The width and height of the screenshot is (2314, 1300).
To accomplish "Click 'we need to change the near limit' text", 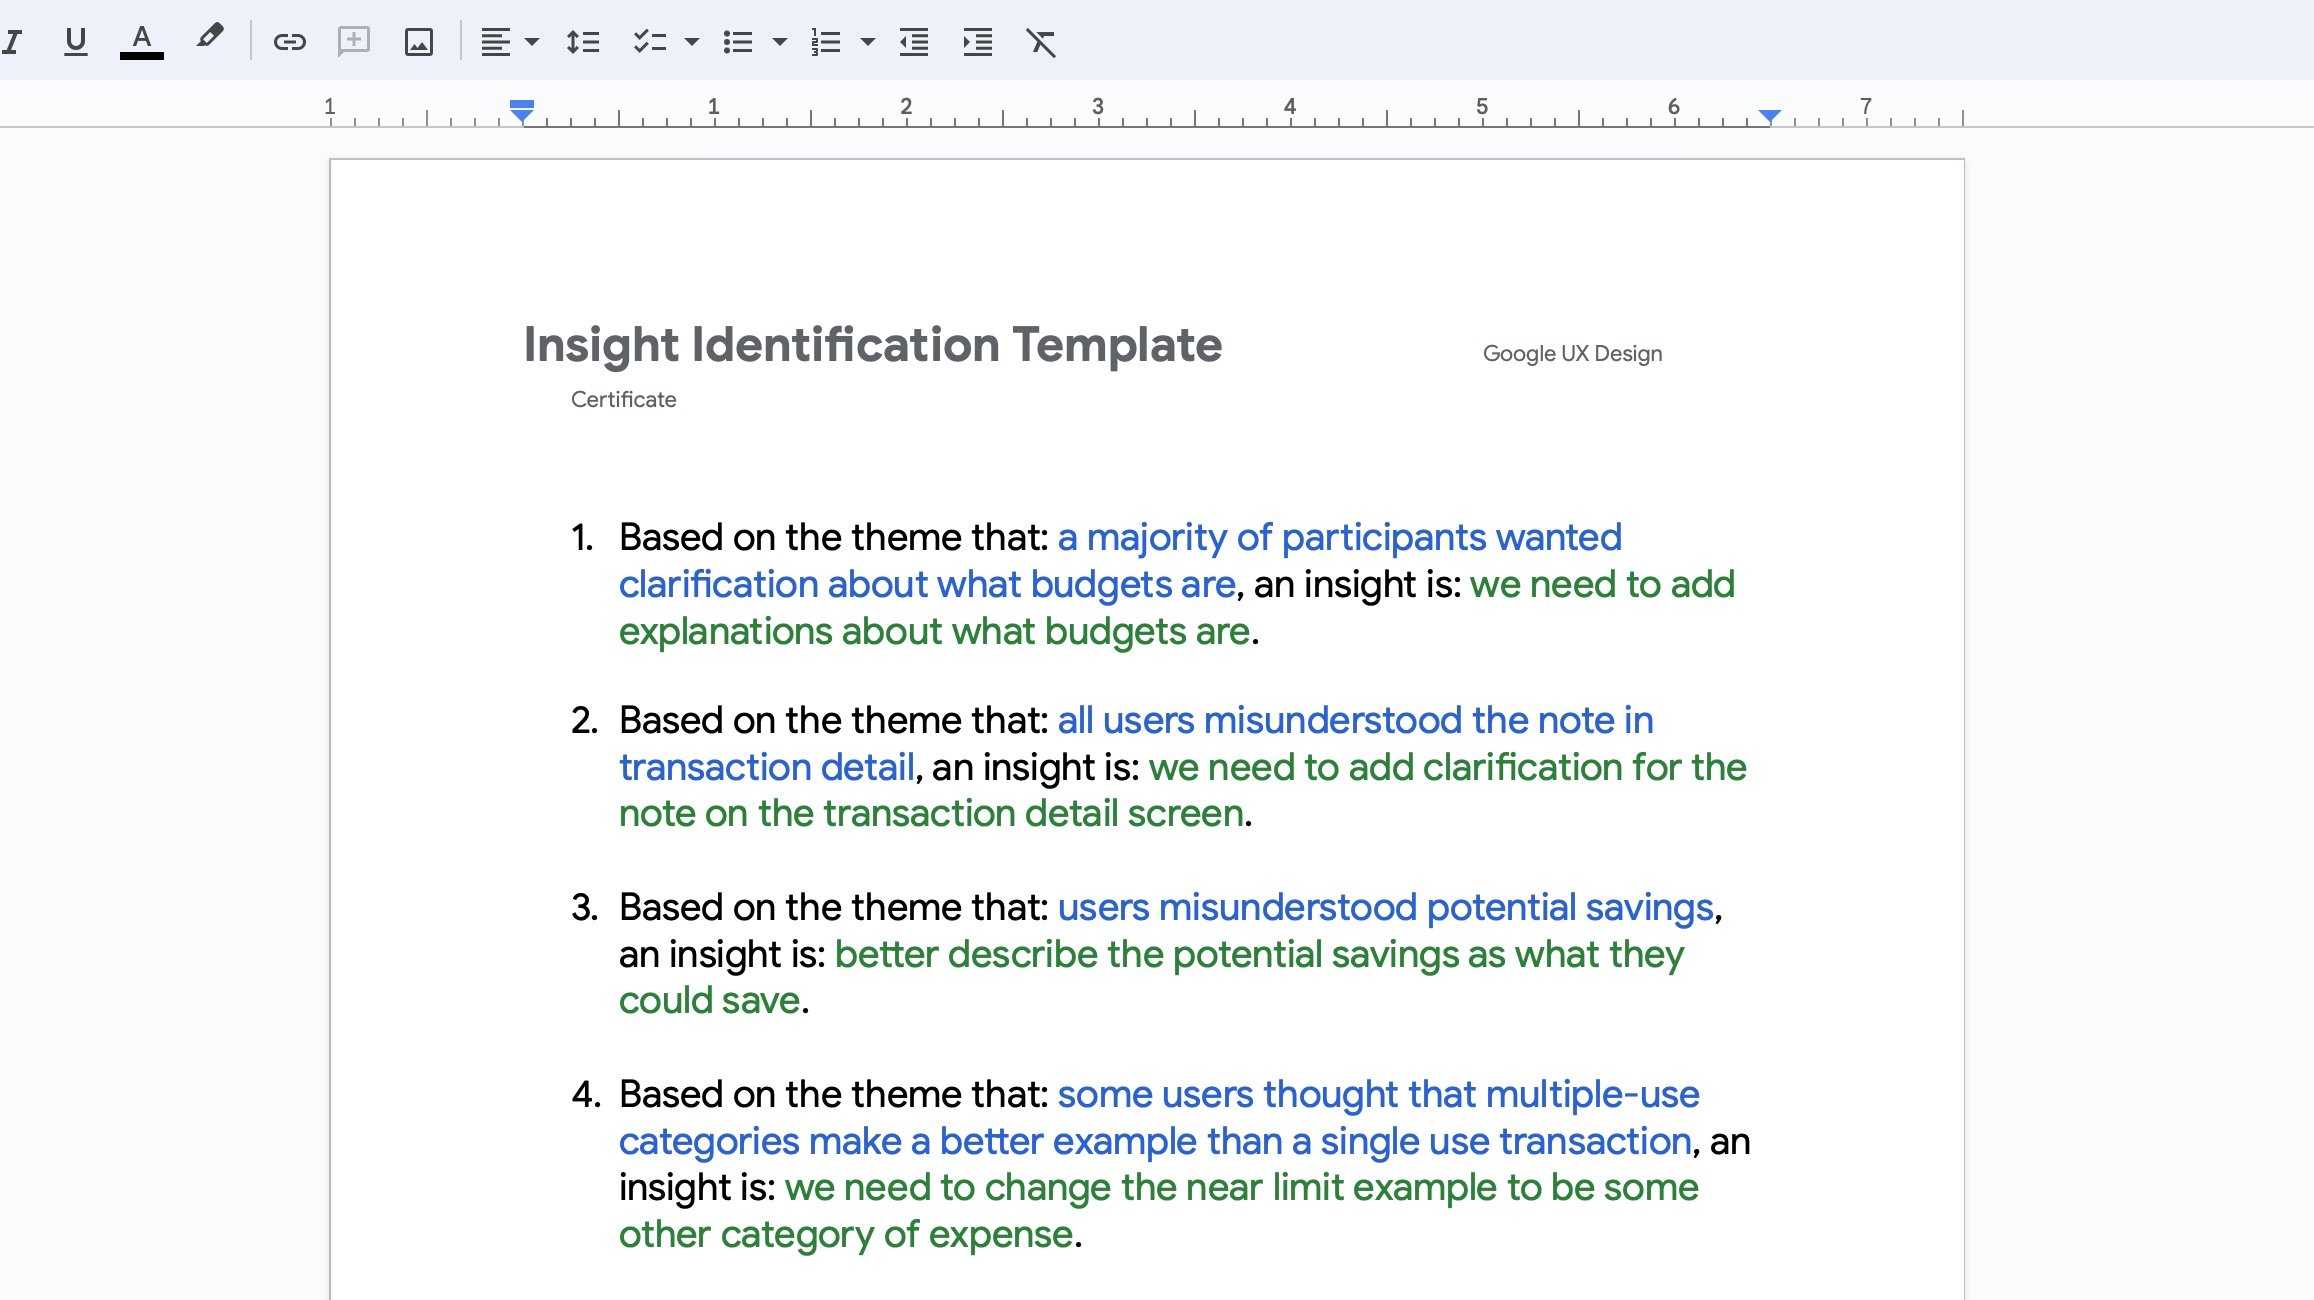I will pyautogui.click(x=1065, y=1187).
